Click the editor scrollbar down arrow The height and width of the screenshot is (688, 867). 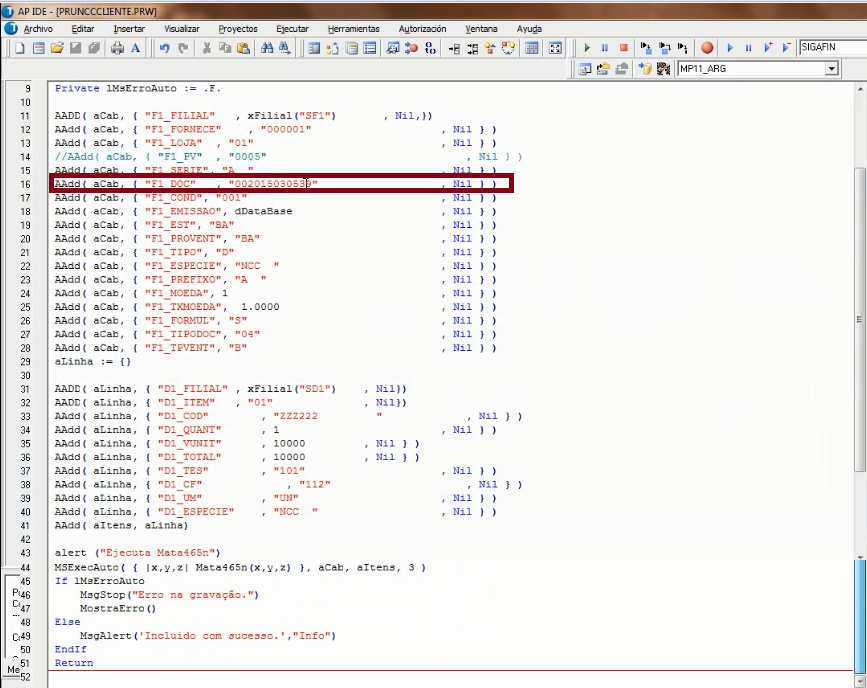click(860, 681)
